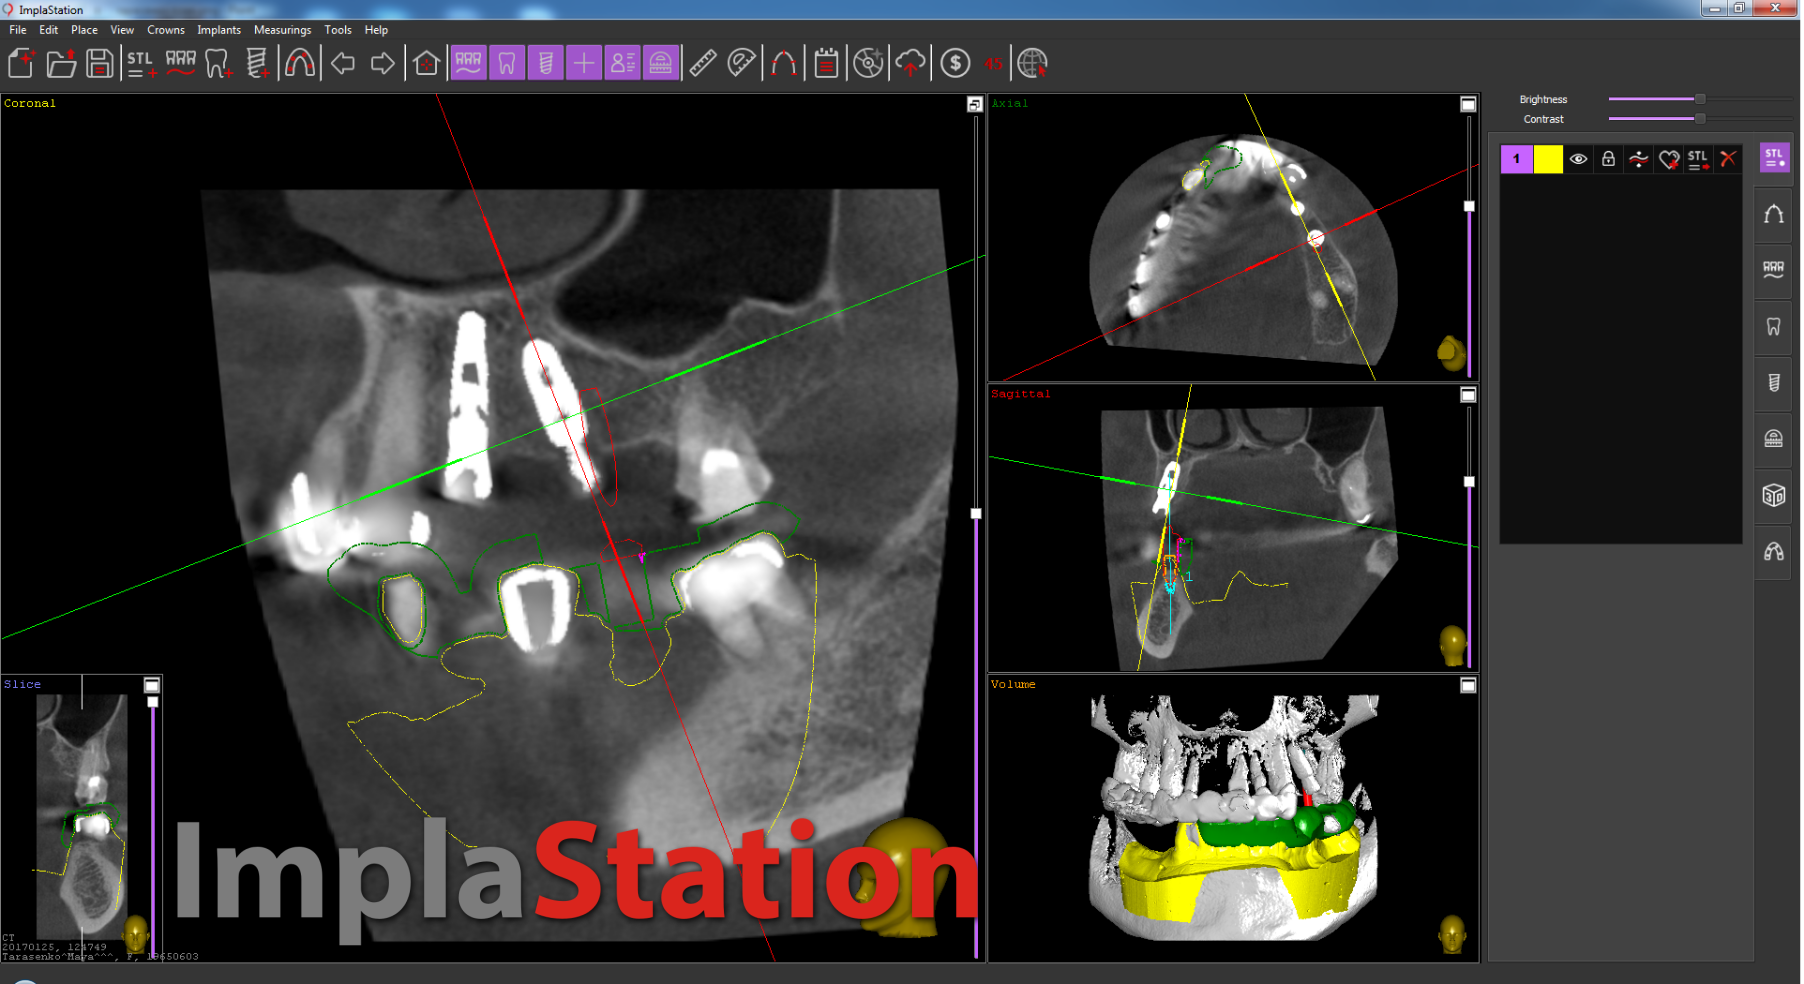
Task: Export model 1 to STL
Action: click(x=1698, y=160)
